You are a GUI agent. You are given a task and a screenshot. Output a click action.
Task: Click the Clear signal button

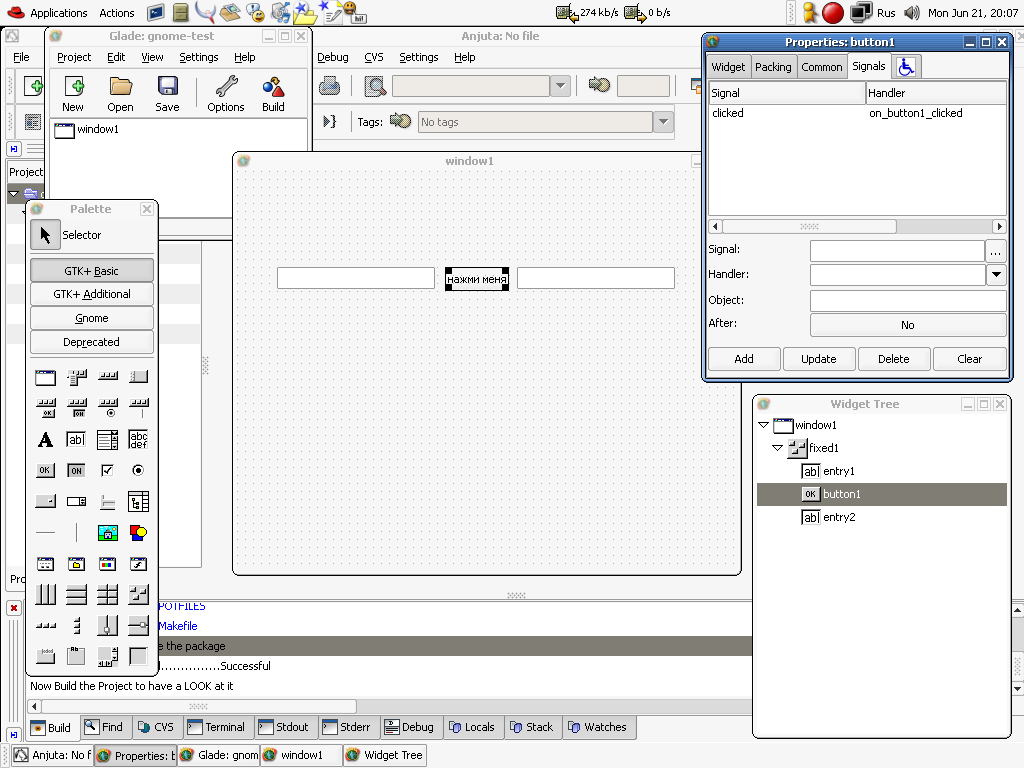coord(970,359)
